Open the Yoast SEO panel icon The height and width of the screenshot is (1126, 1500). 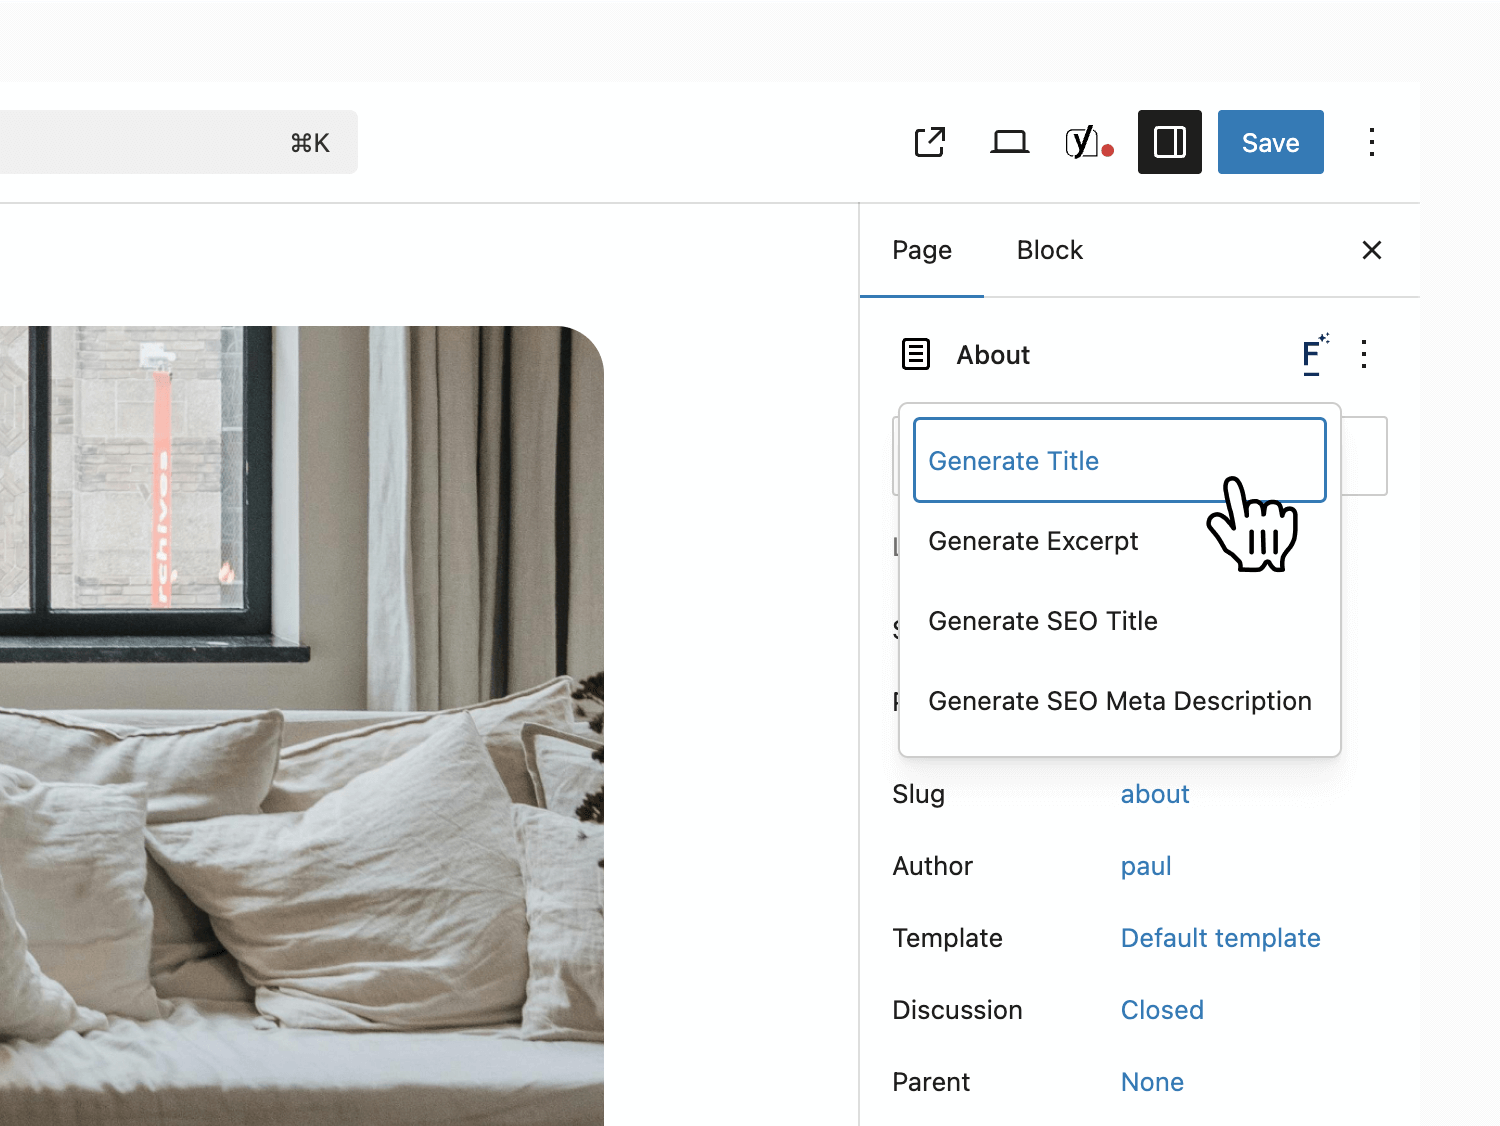point(1087,142)
